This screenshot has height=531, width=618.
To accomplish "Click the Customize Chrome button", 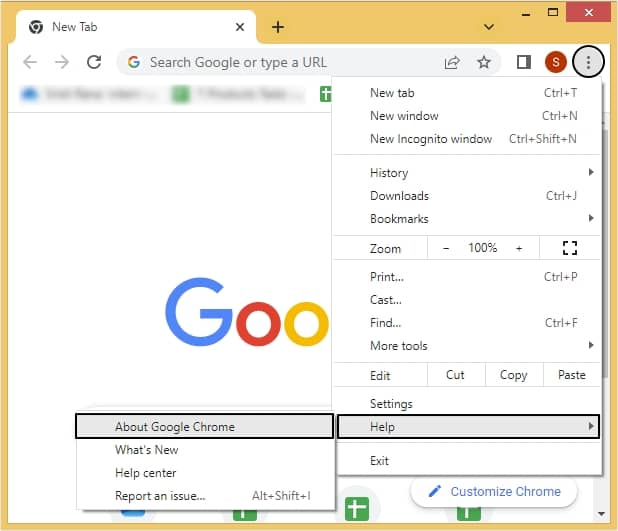I will pyautogui.click(x=494, y=492).
